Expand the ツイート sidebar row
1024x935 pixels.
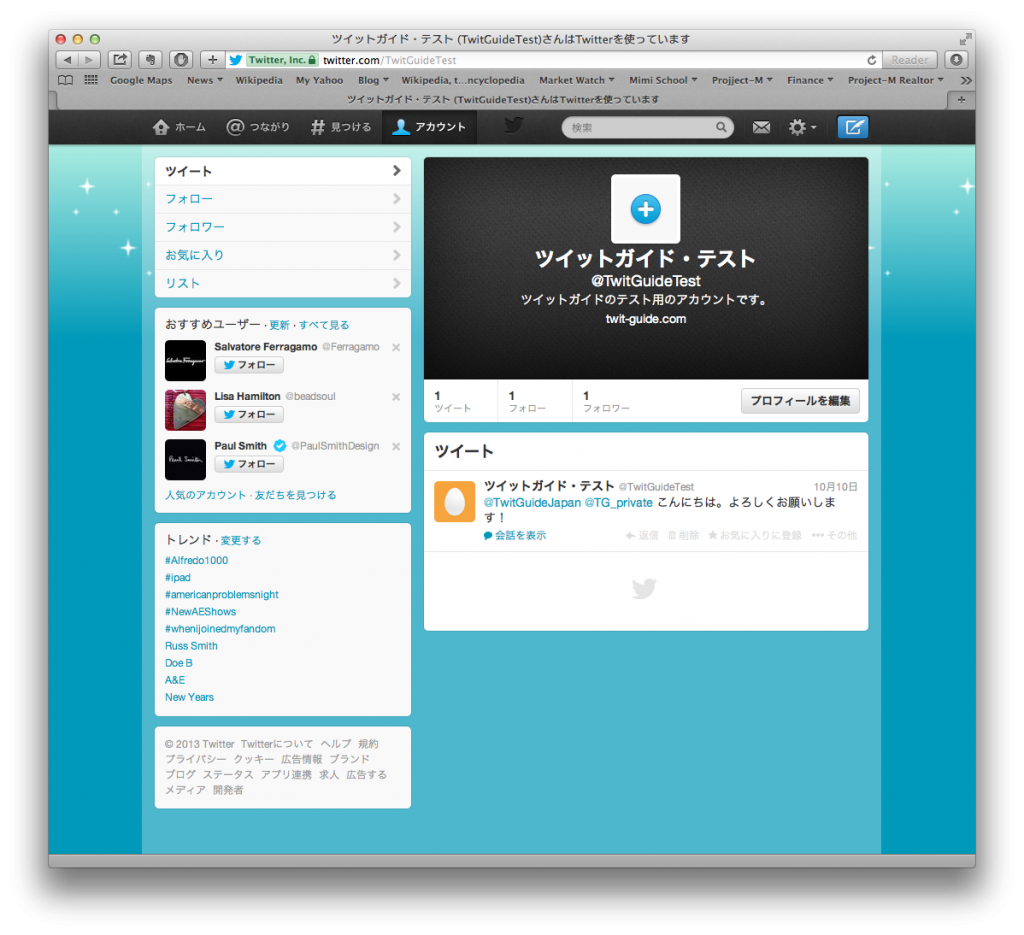(283, 171)
